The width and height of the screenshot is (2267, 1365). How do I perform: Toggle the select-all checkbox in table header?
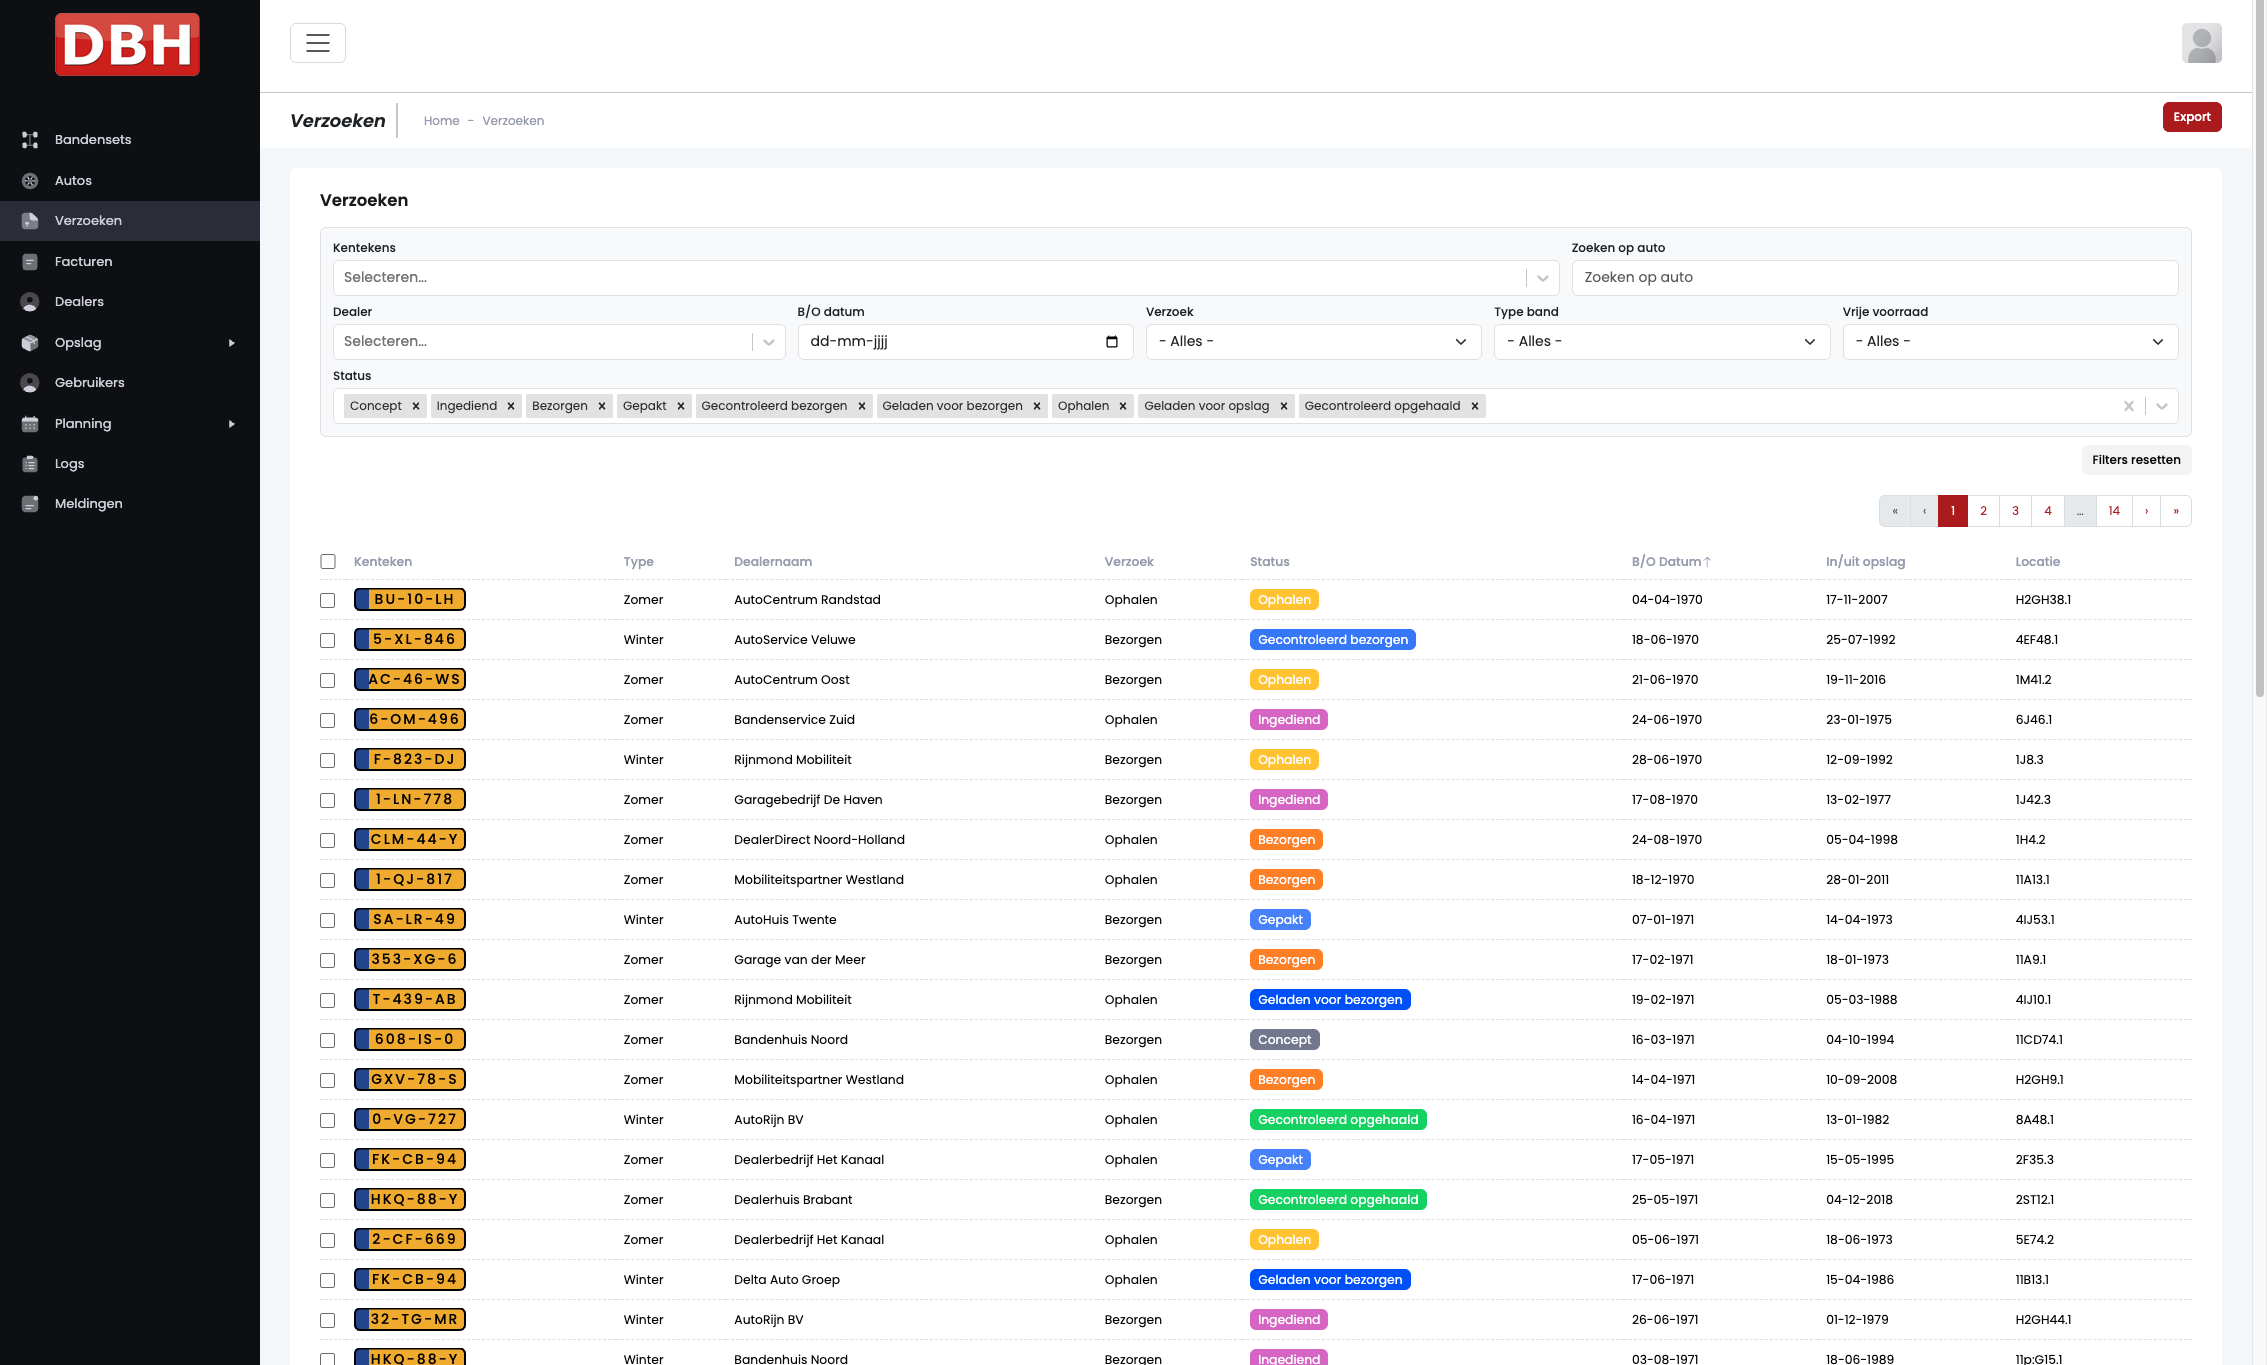(328, 562)
